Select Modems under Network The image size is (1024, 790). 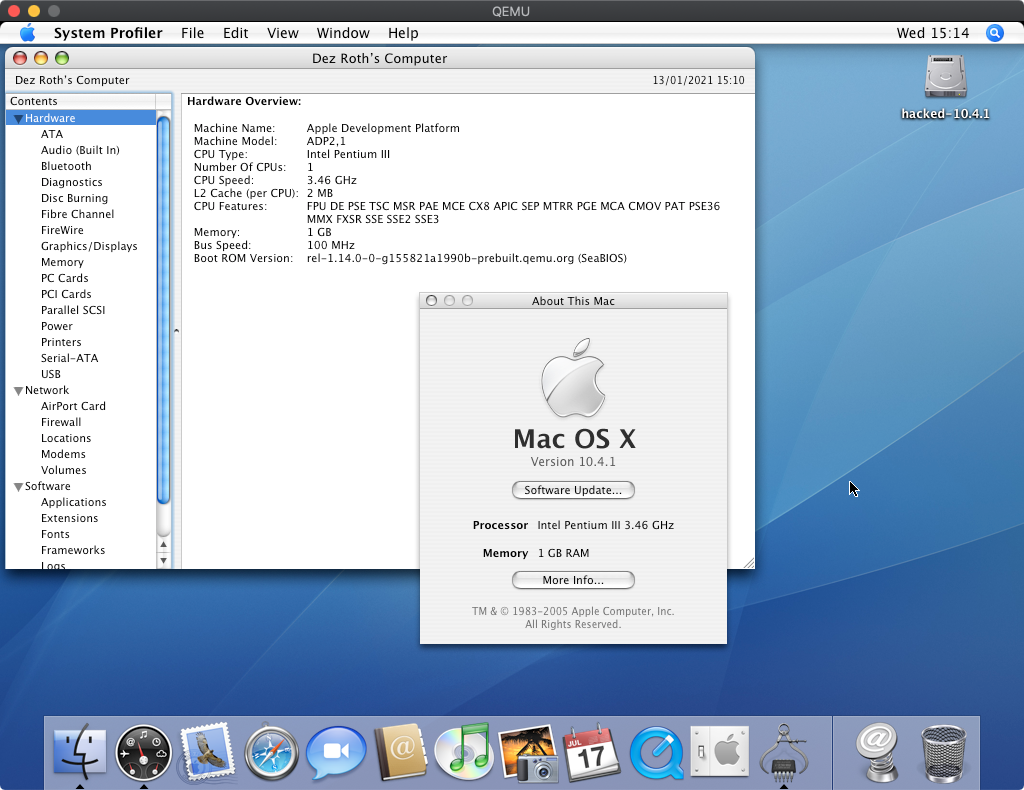[63, 454]
